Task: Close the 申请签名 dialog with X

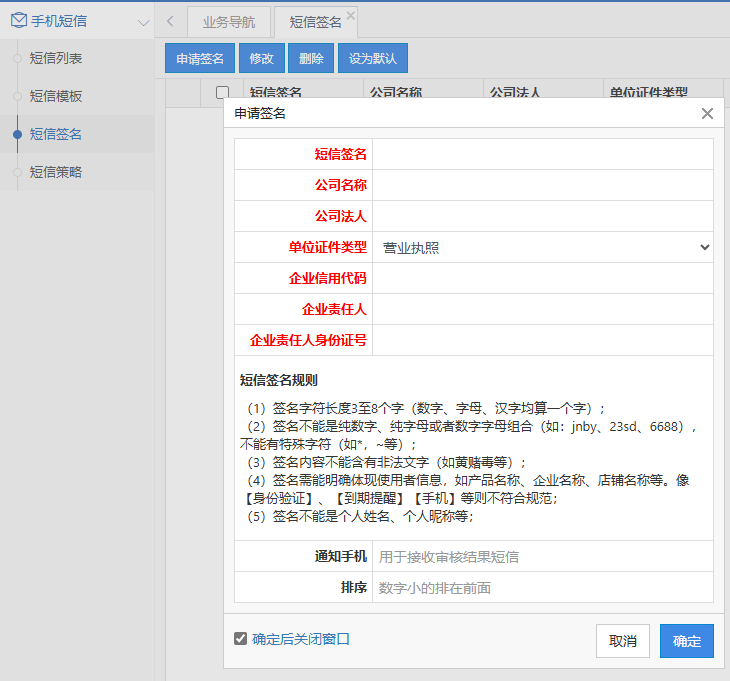Action: click(x=707, y=113)
